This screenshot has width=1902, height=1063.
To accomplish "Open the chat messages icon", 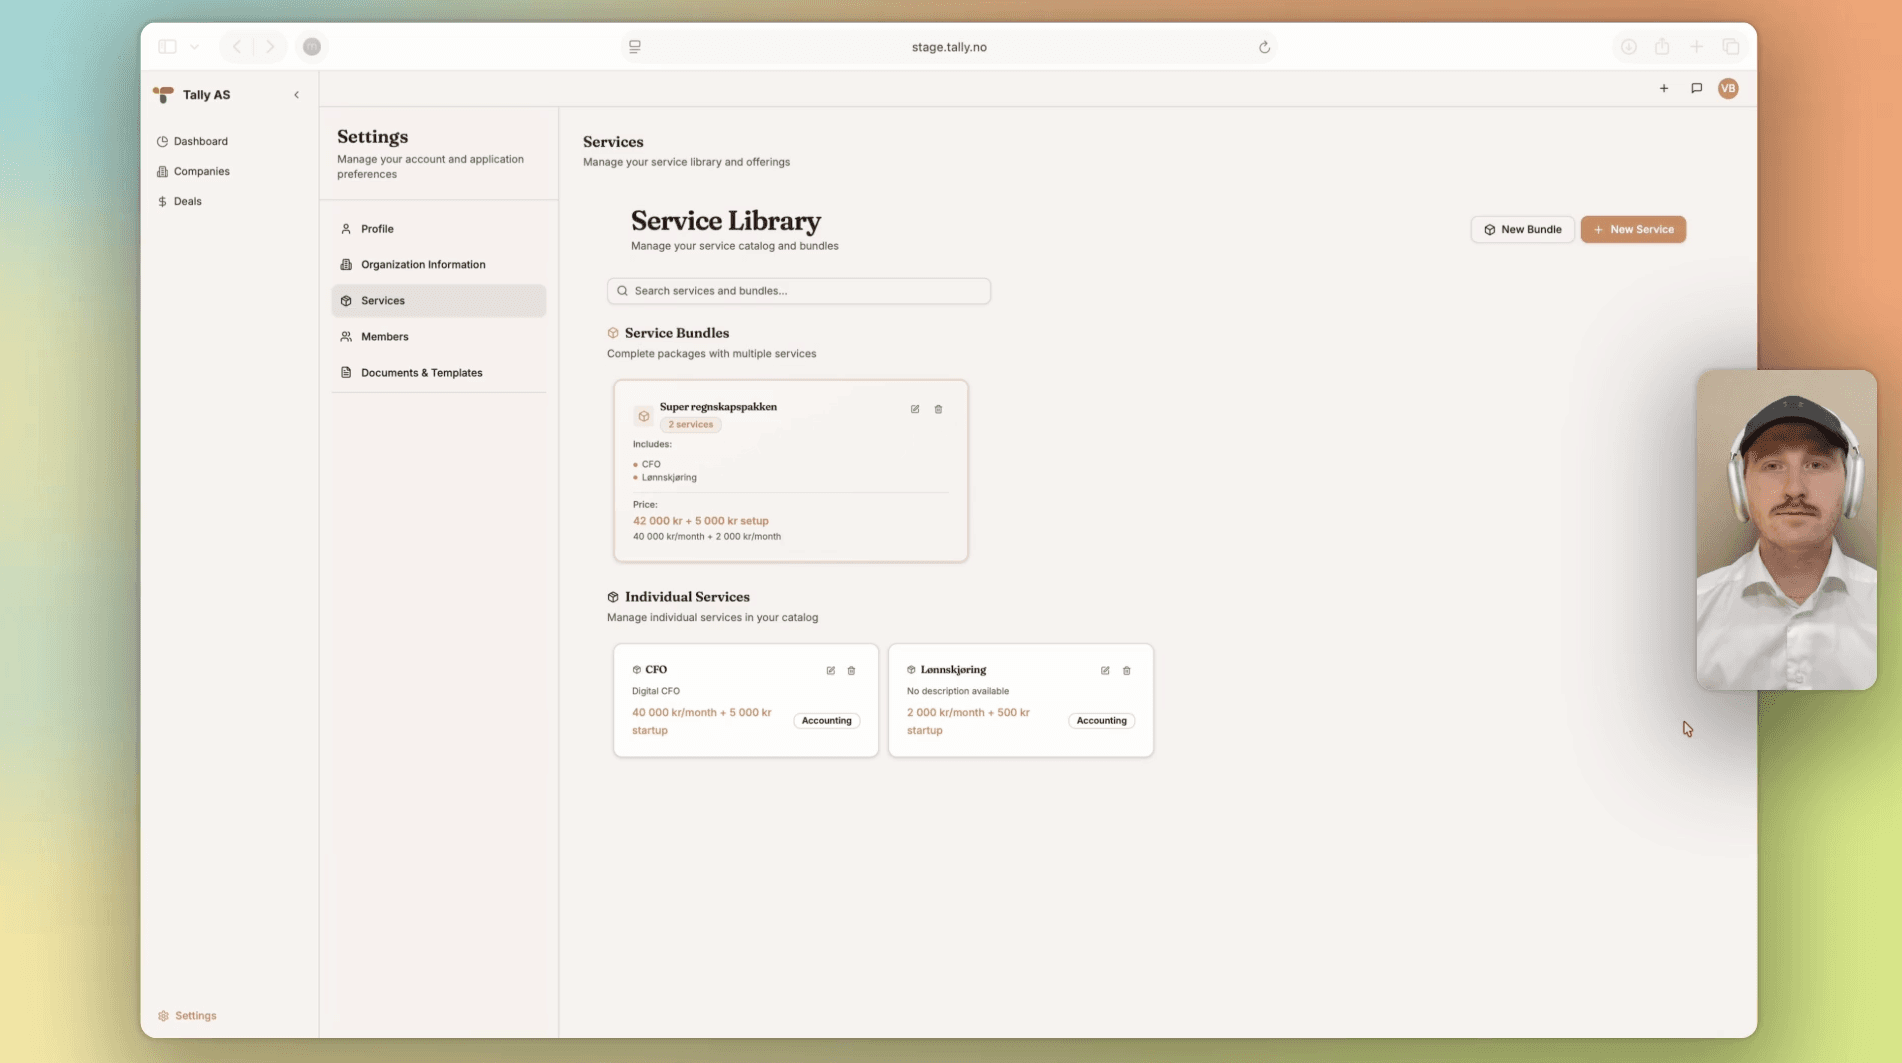I will click(x=1697, y=88).
